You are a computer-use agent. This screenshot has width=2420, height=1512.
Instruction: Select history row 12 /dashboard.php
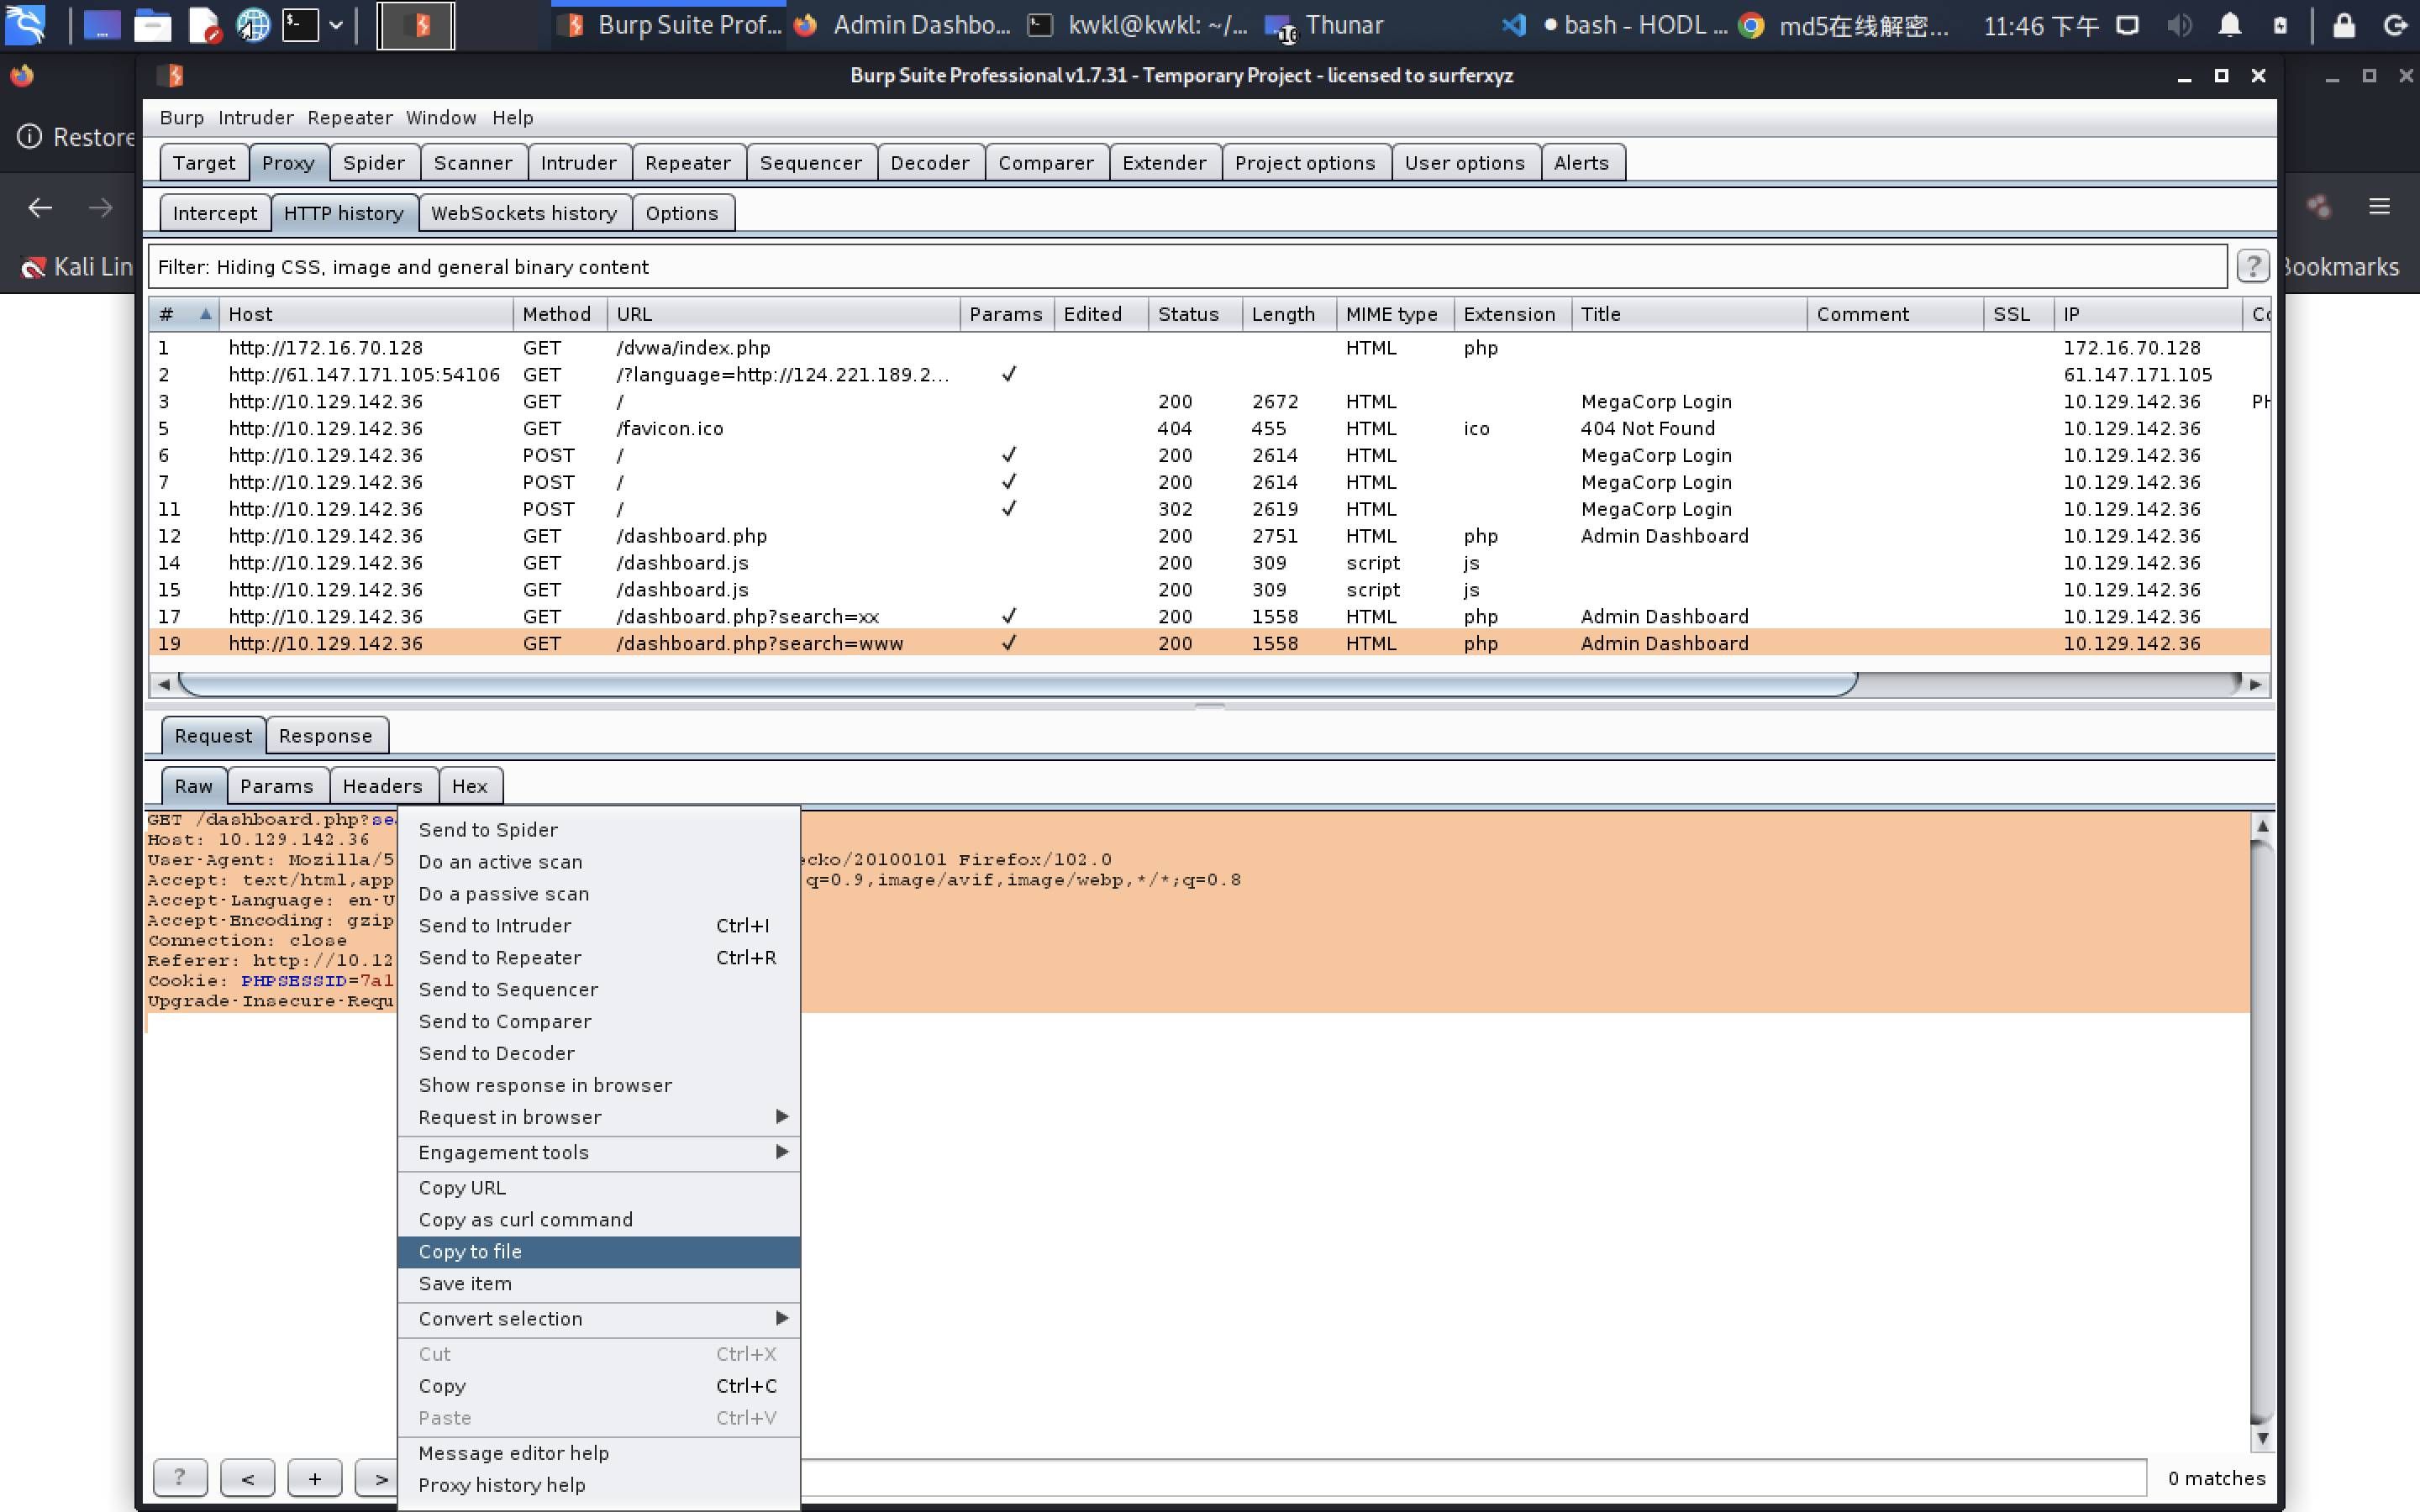(1210, 536)
